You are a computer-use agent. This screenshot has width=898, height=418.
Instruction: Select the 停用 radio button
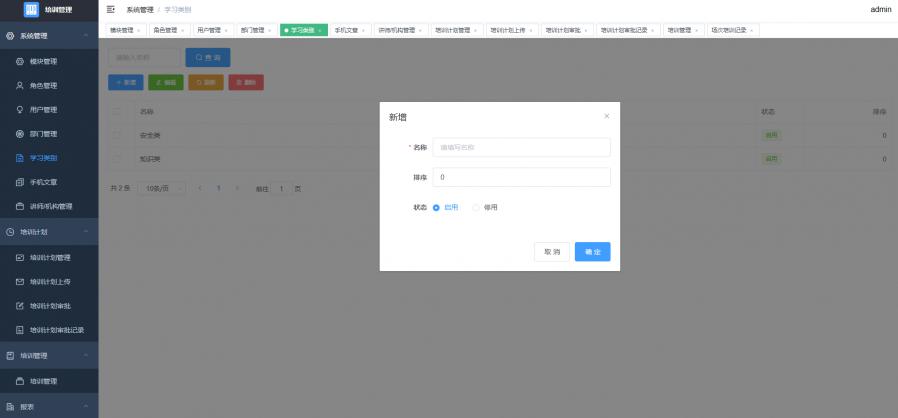pyautogui.click(x=476, y=208)
